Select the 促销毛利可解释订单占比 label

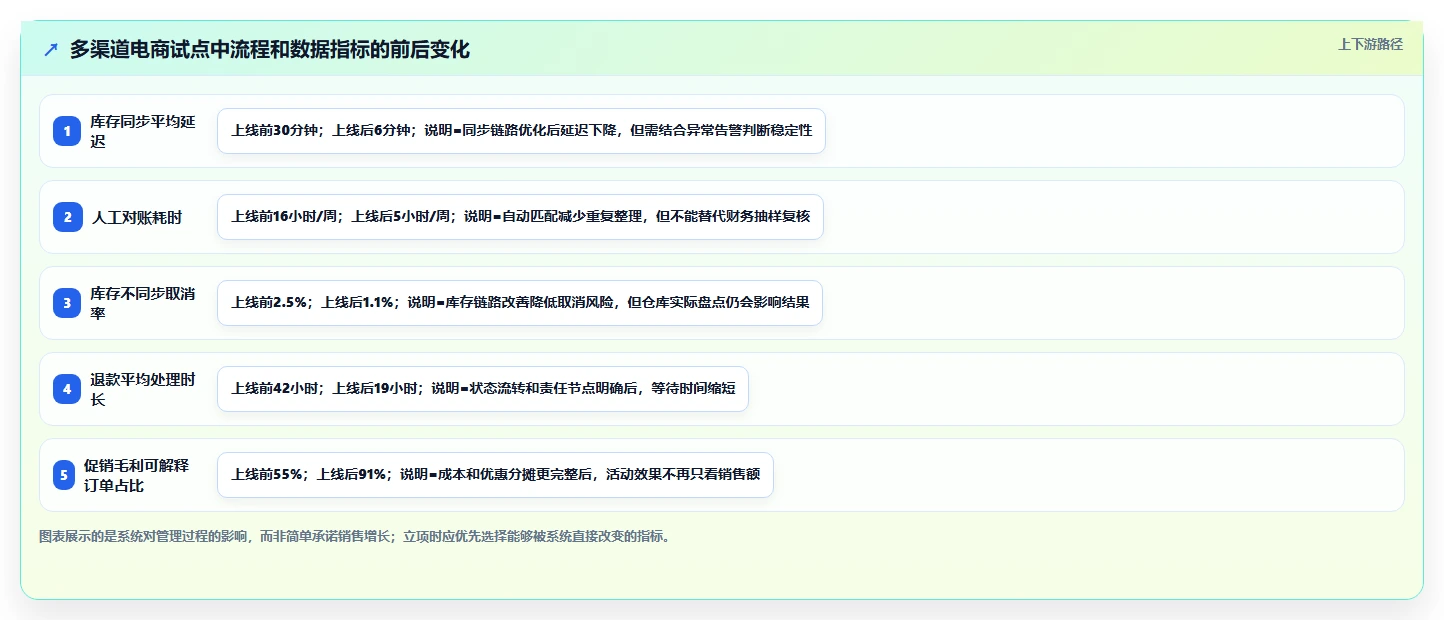[x=137, y=475]
